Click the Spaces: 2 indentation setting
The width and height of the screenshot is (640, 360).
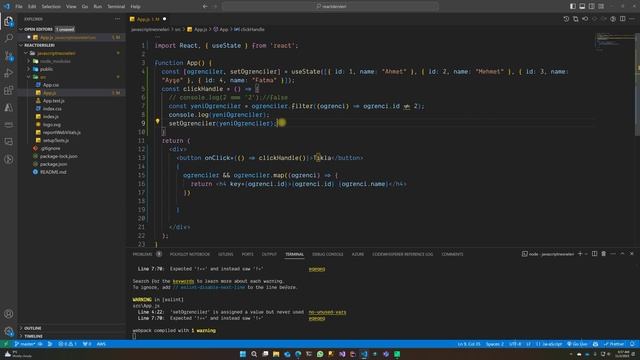pyautogui.click(x=495, y=344)
